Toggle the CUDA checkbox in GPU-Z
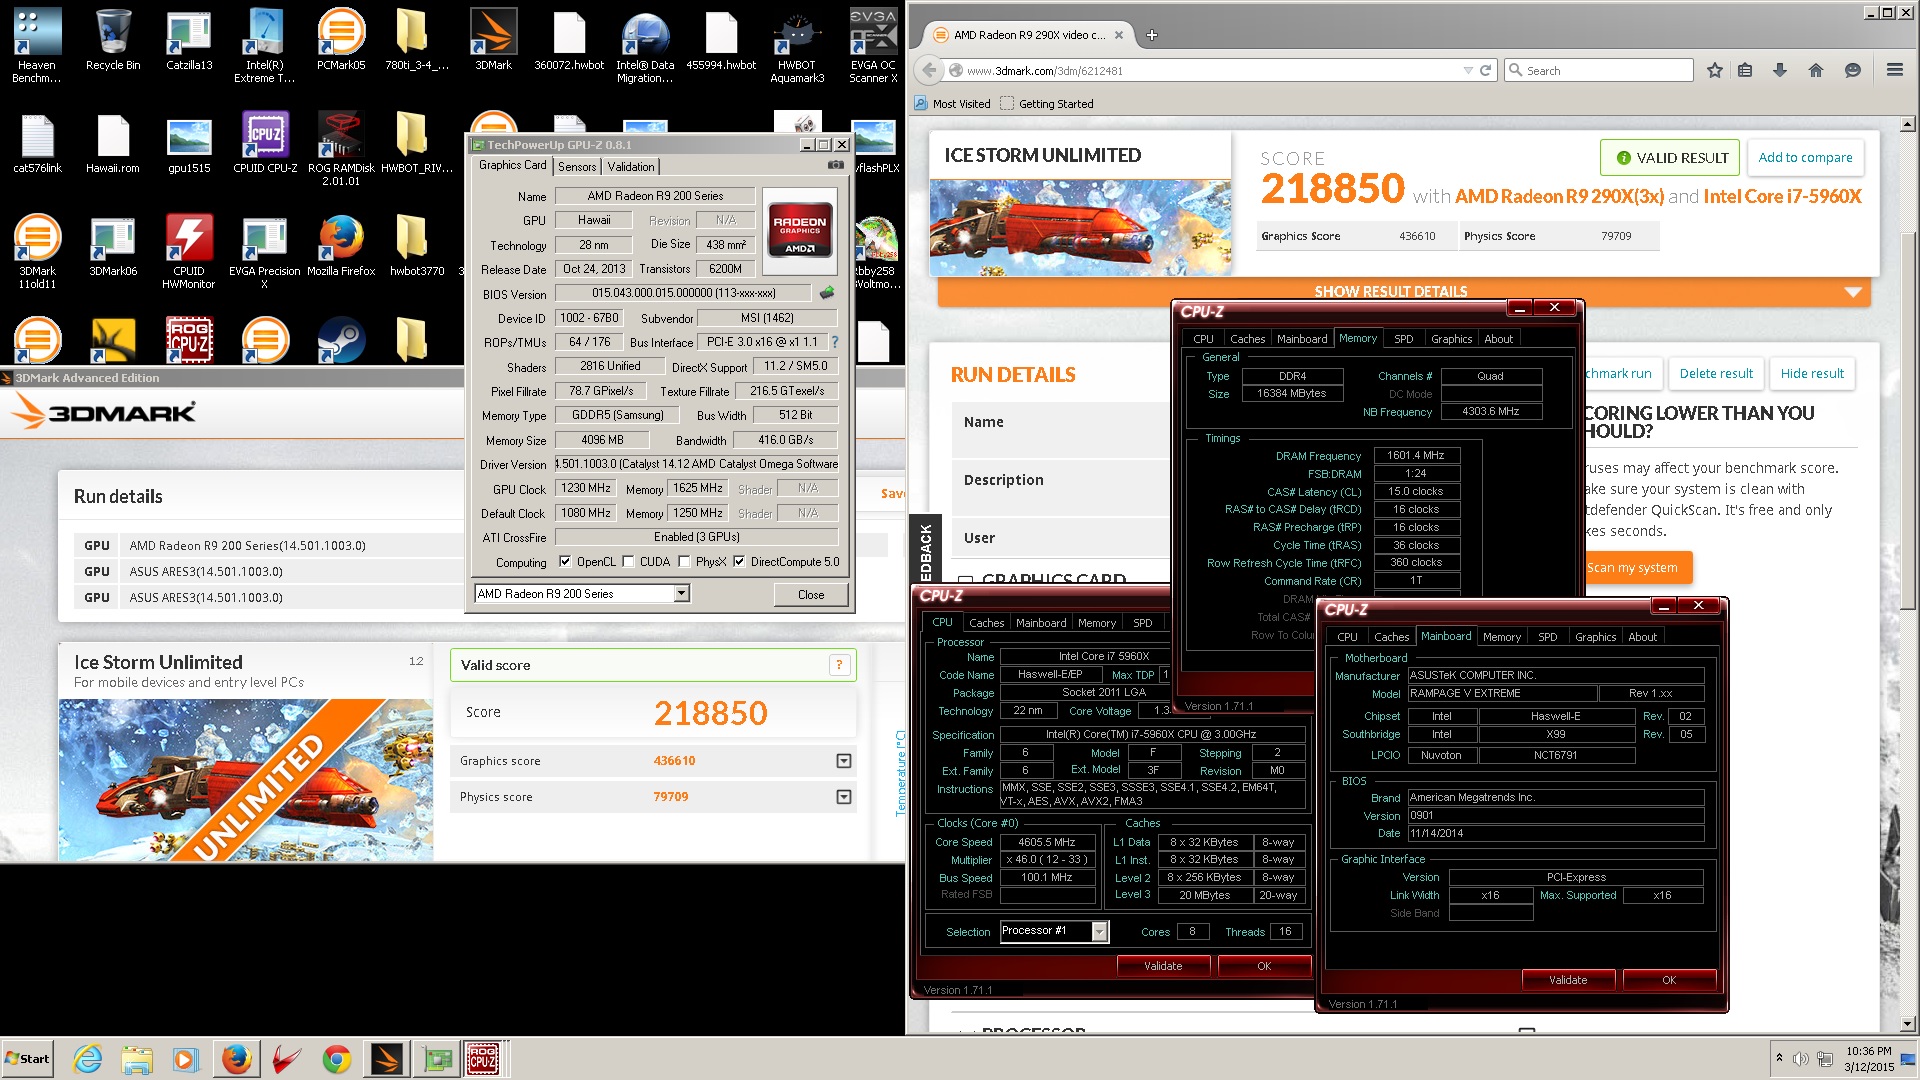This screenshot has height=1080, width=1920. click(629, 562)
